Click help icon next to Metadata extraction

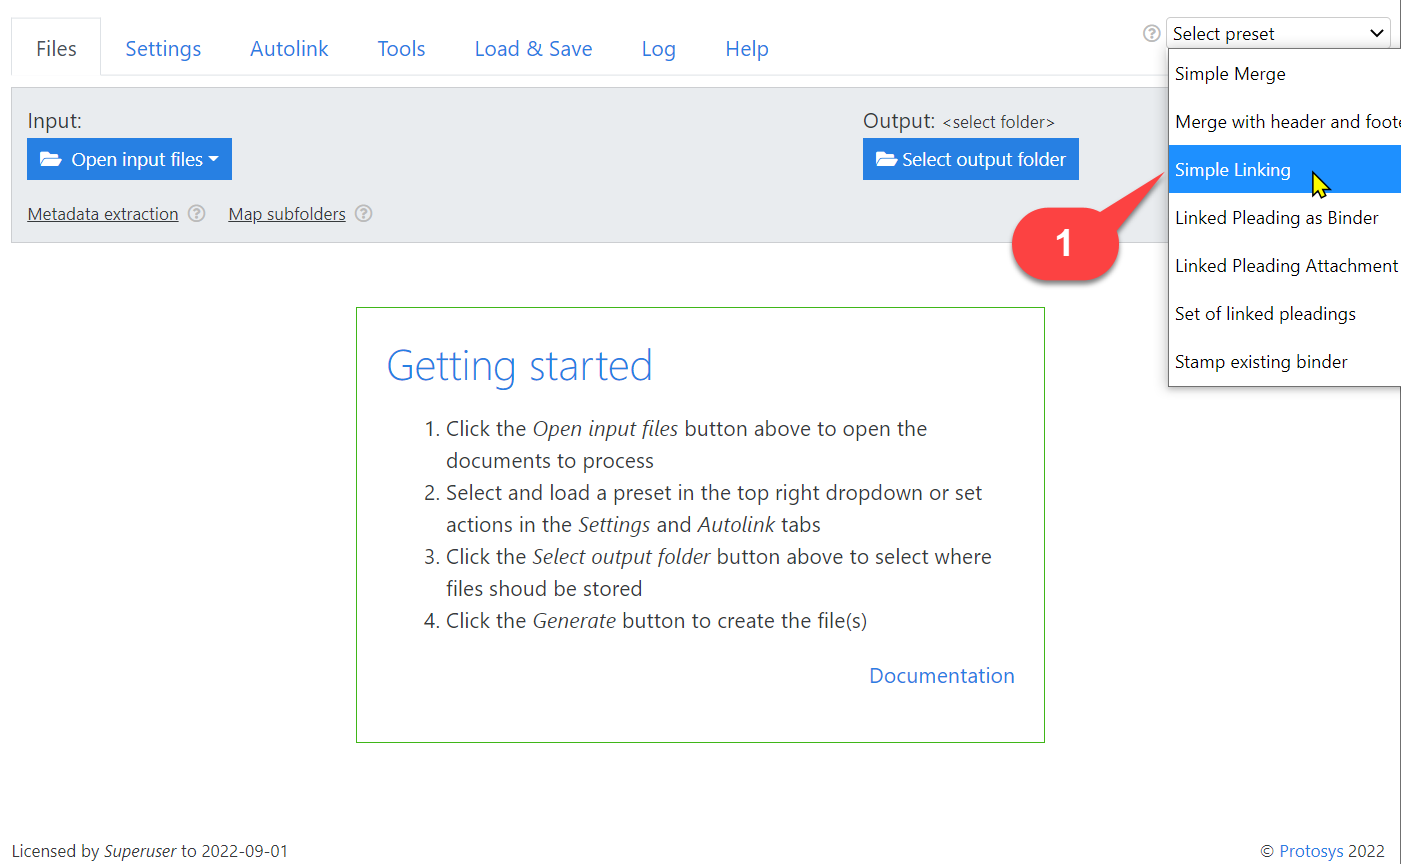(x=197, y=213)
